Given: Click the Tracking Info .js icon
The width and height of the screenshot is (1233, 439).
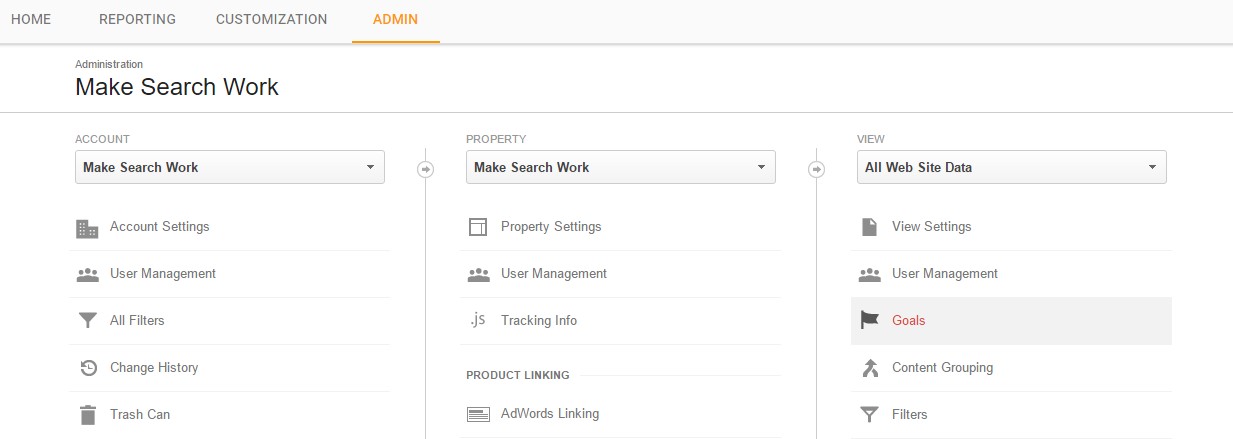Looking at the screenshot, I should click(x=478, y=321).
